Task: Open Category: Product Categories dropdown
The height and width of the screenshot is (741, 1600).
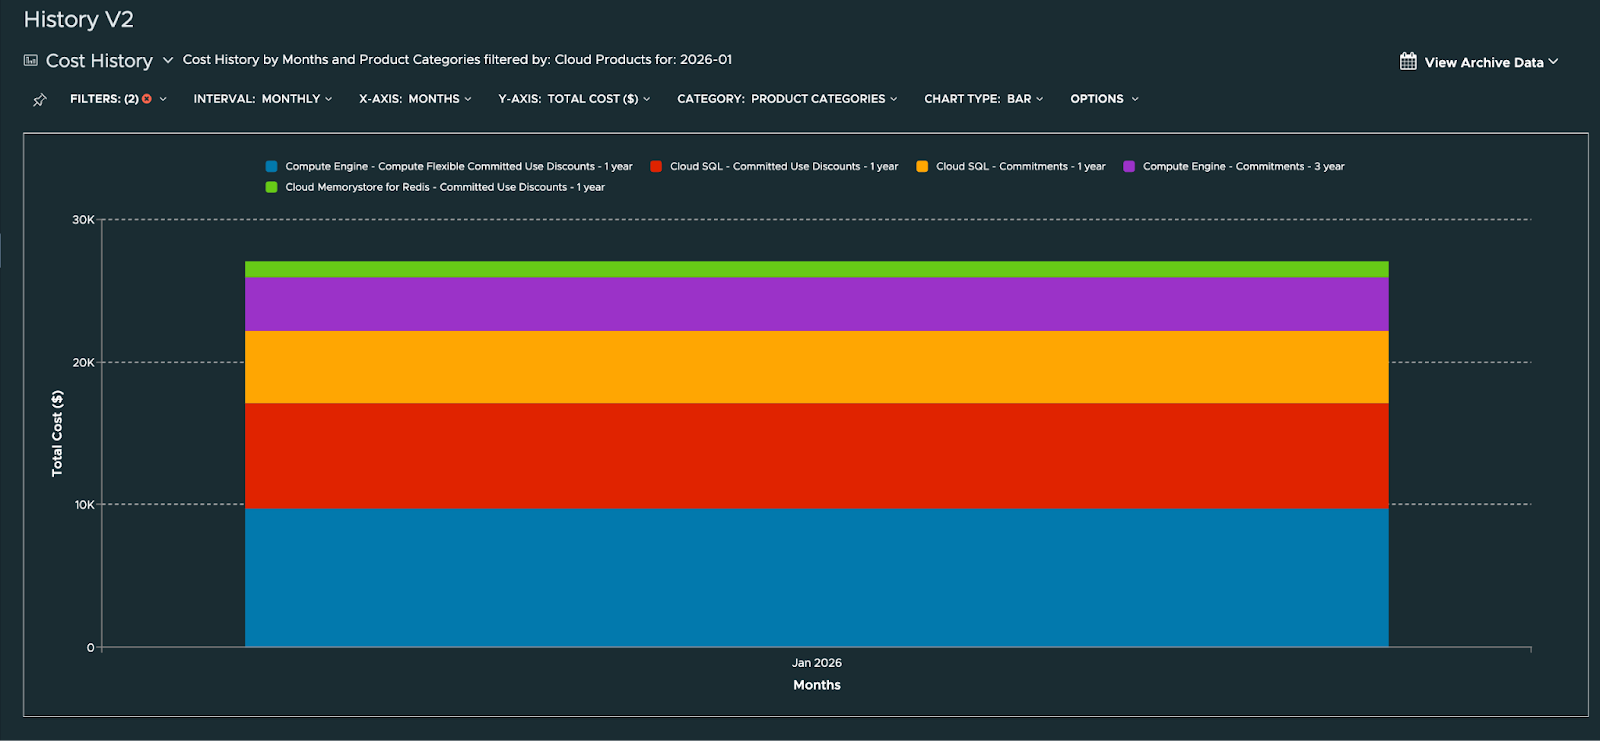Action: point(787,99)
